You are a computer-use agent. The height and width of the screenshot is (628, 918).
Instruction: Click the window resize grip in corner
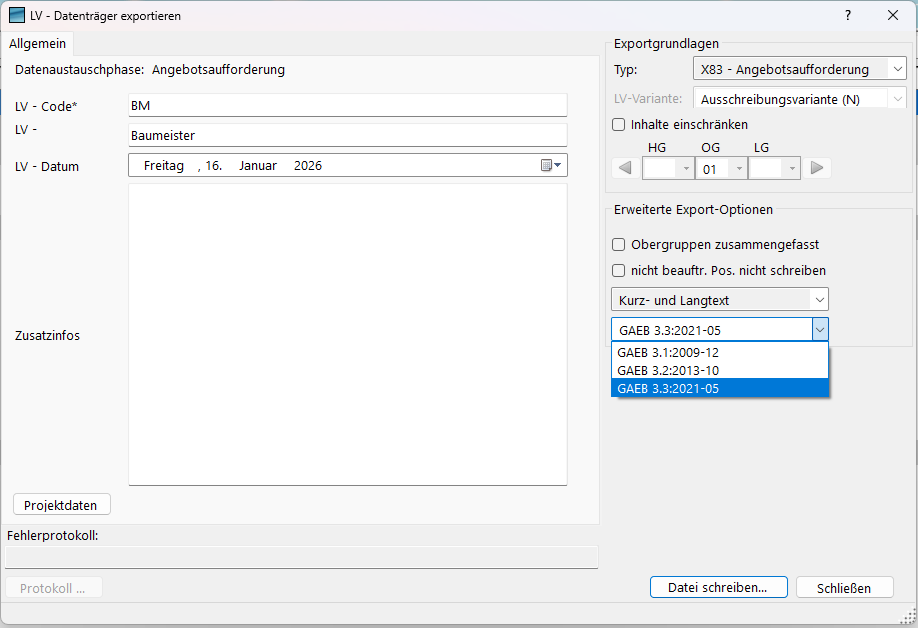point(908,616)
